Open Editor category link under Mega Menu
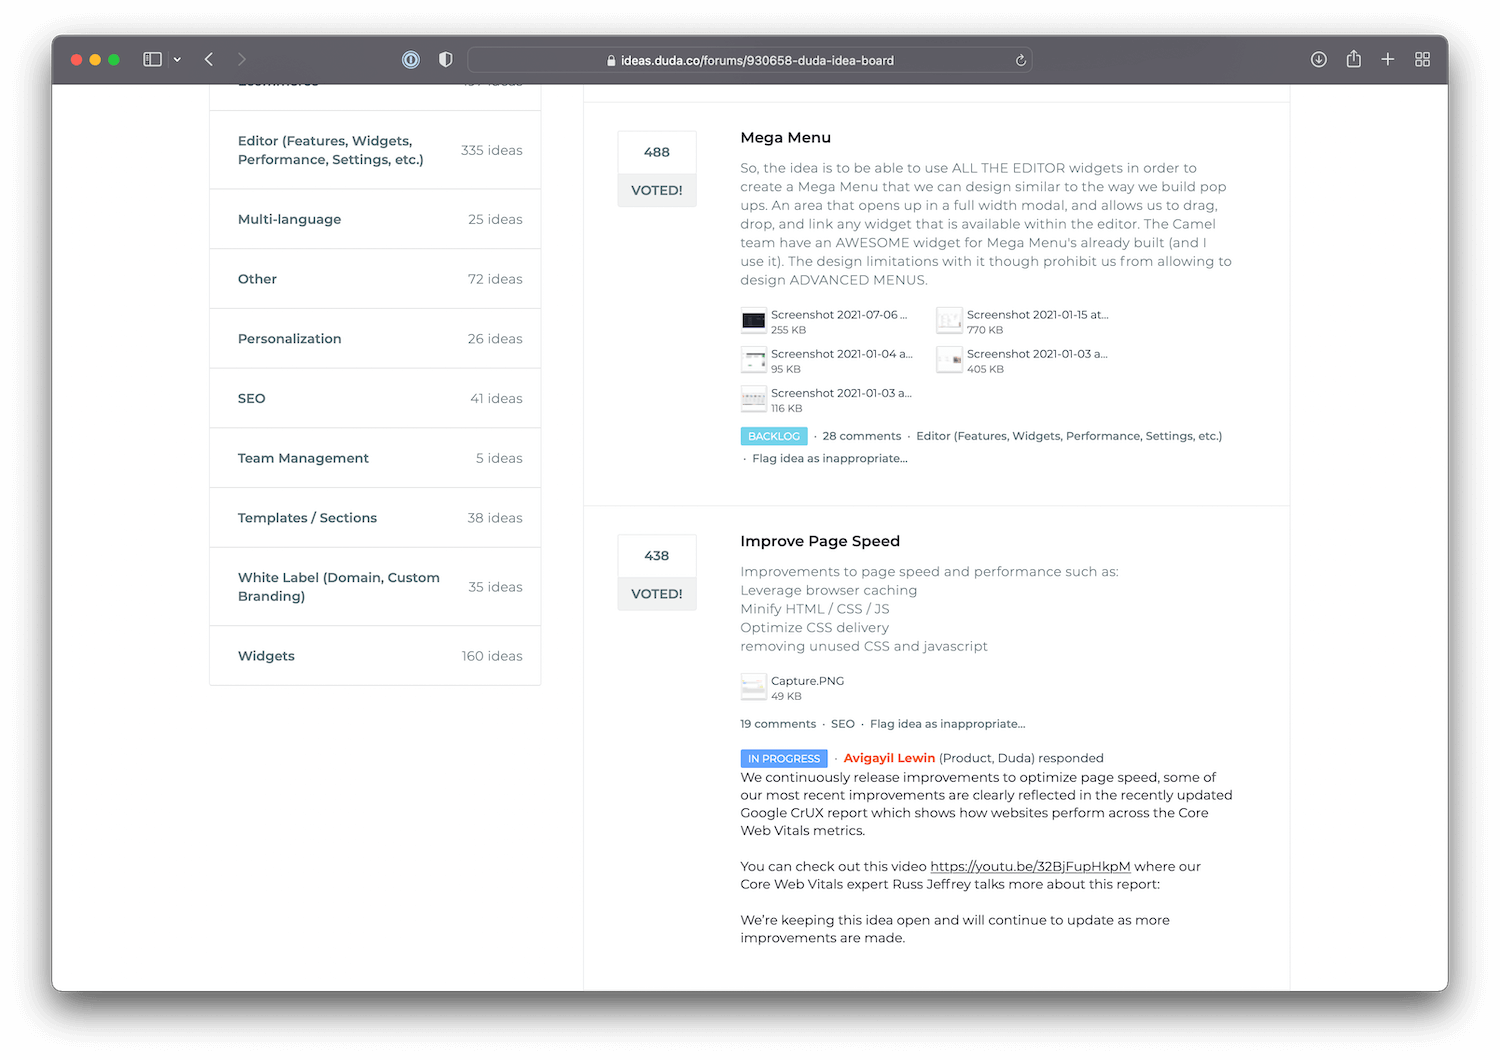The width and height of the screenshot is (1500, 1060). [x=1069, y=436]
